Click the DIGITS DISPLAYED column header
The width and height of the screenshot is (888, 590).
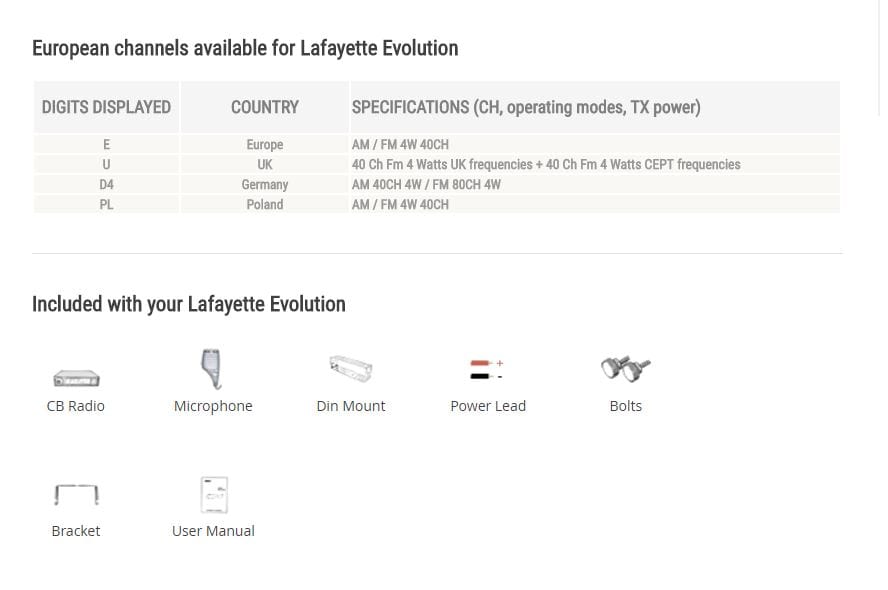pos(106,107)
